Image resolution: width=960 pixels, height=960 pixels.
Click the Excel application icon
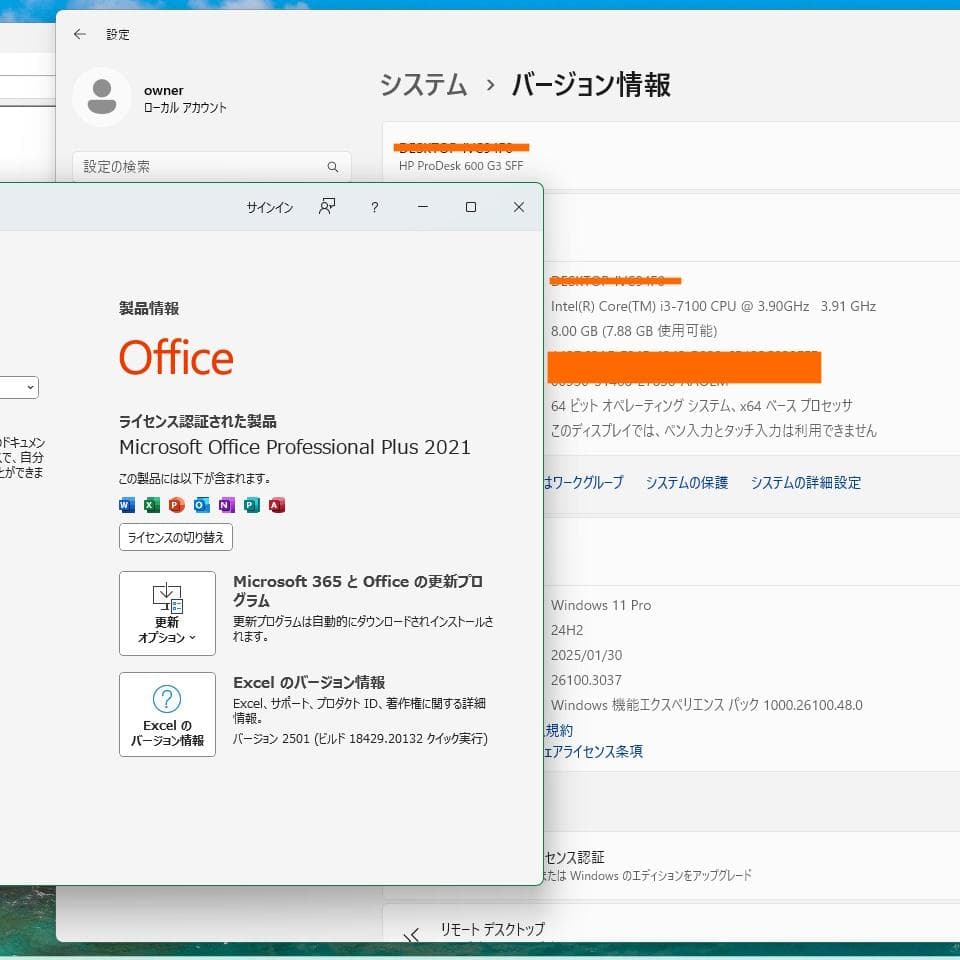(x=149, y=505)
